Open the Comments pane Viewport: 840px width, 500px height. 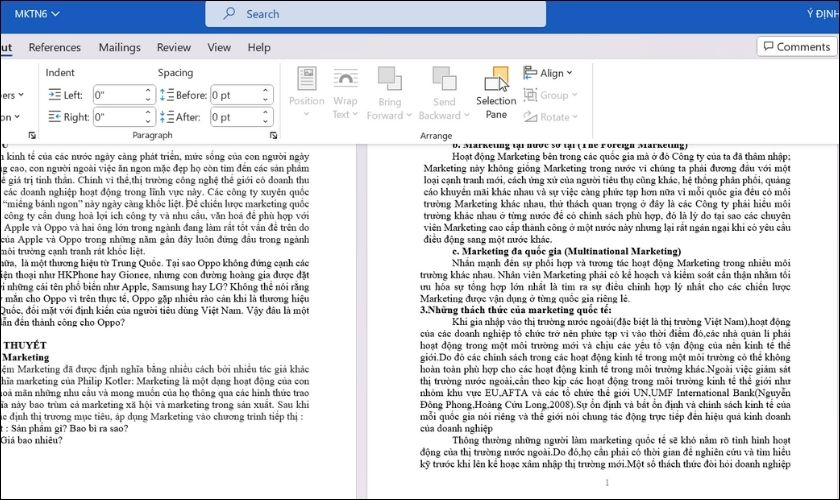pyautogui.click(x=797, y=47)
